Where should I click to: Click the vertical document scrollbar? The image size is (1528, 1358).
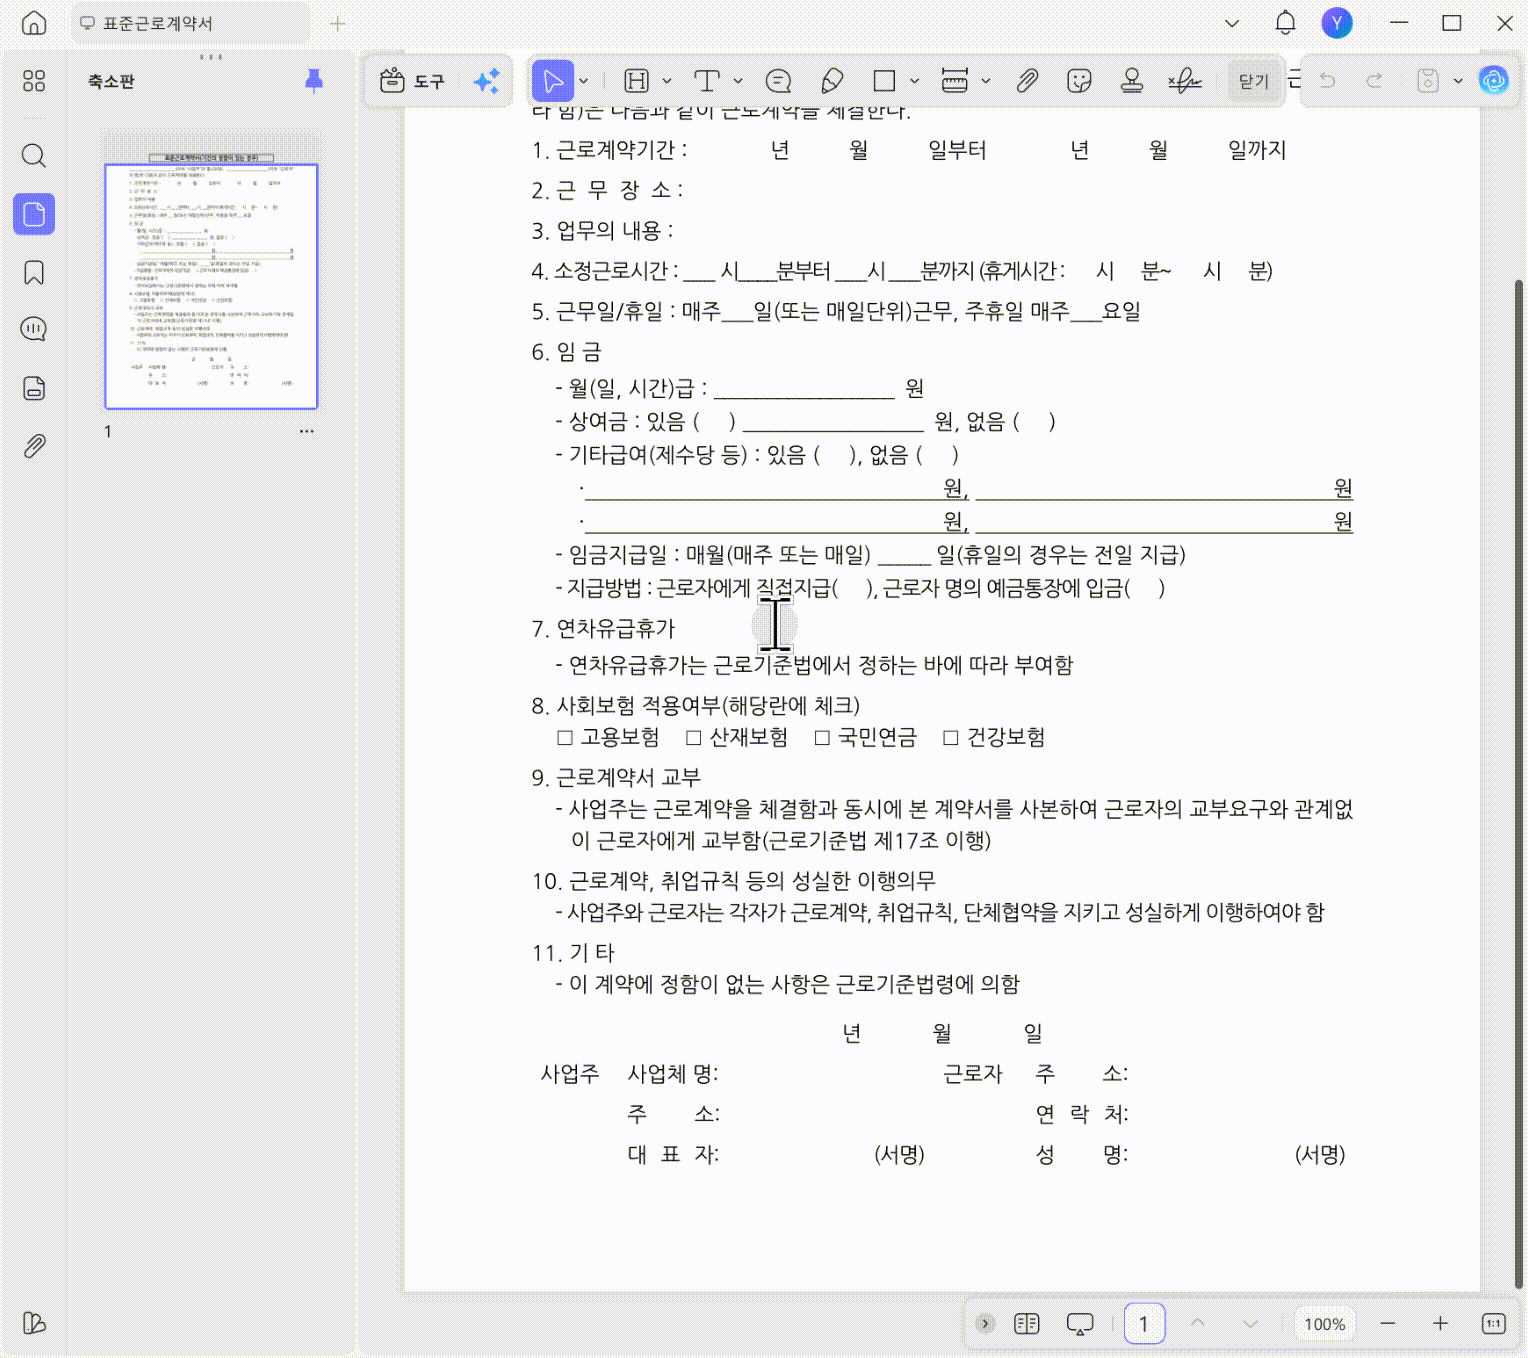pyautogui.click(x=1519, y=782)
